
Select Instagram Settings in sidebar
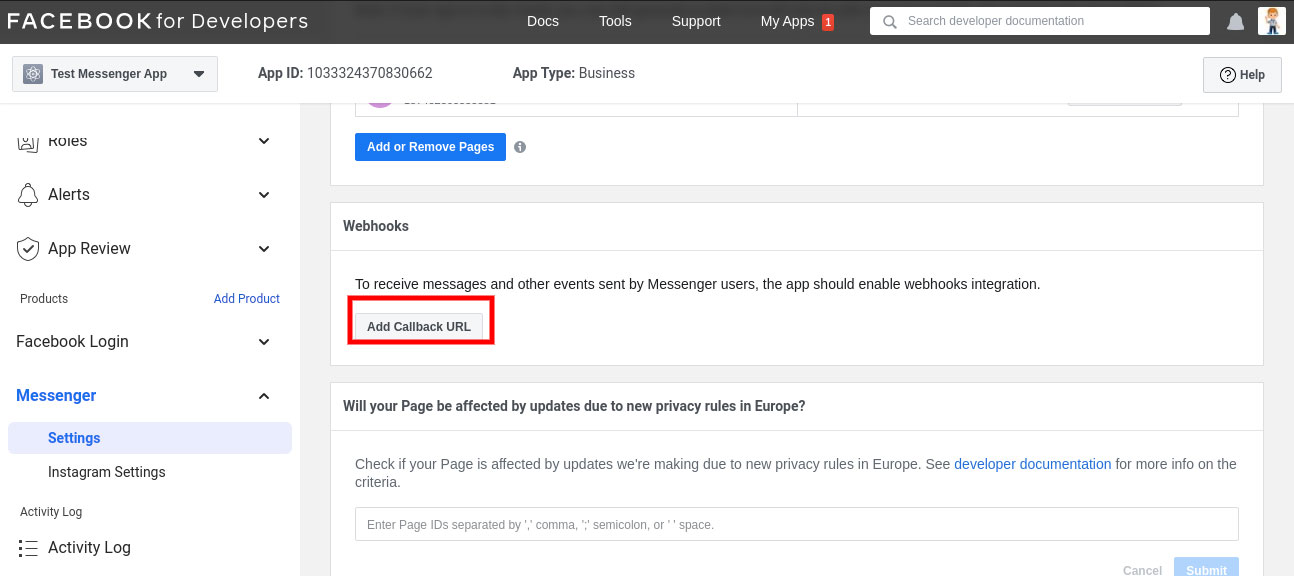pyautogui.click(x=107, y=472)
